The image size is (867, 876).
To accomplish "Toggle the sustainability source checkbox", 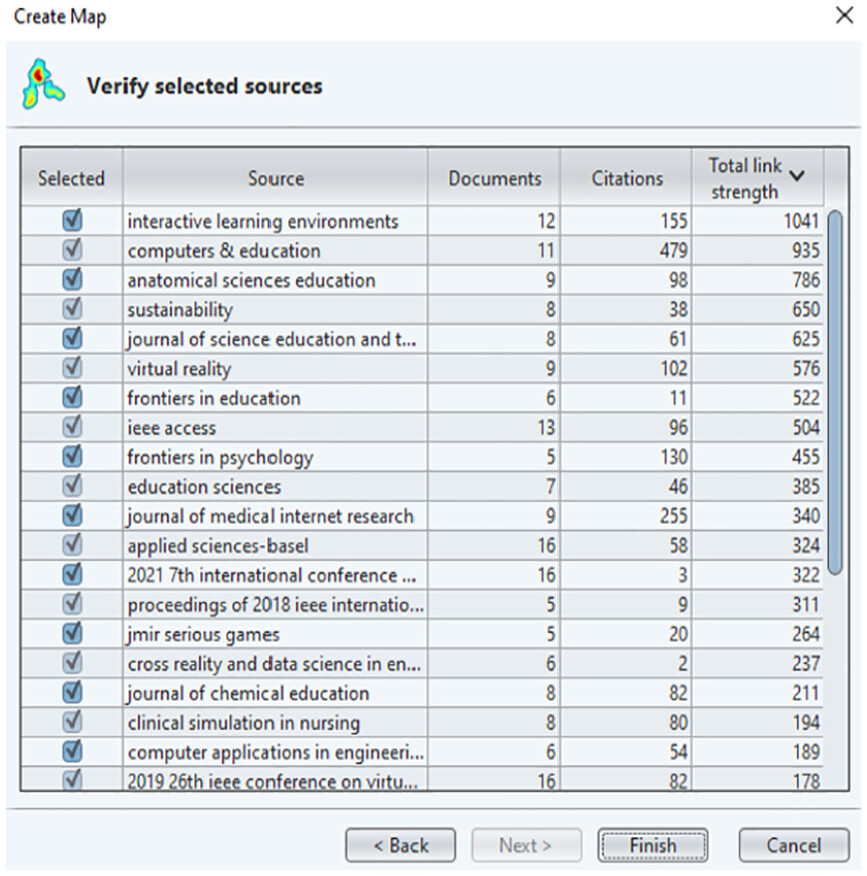I will coord(72,309).
